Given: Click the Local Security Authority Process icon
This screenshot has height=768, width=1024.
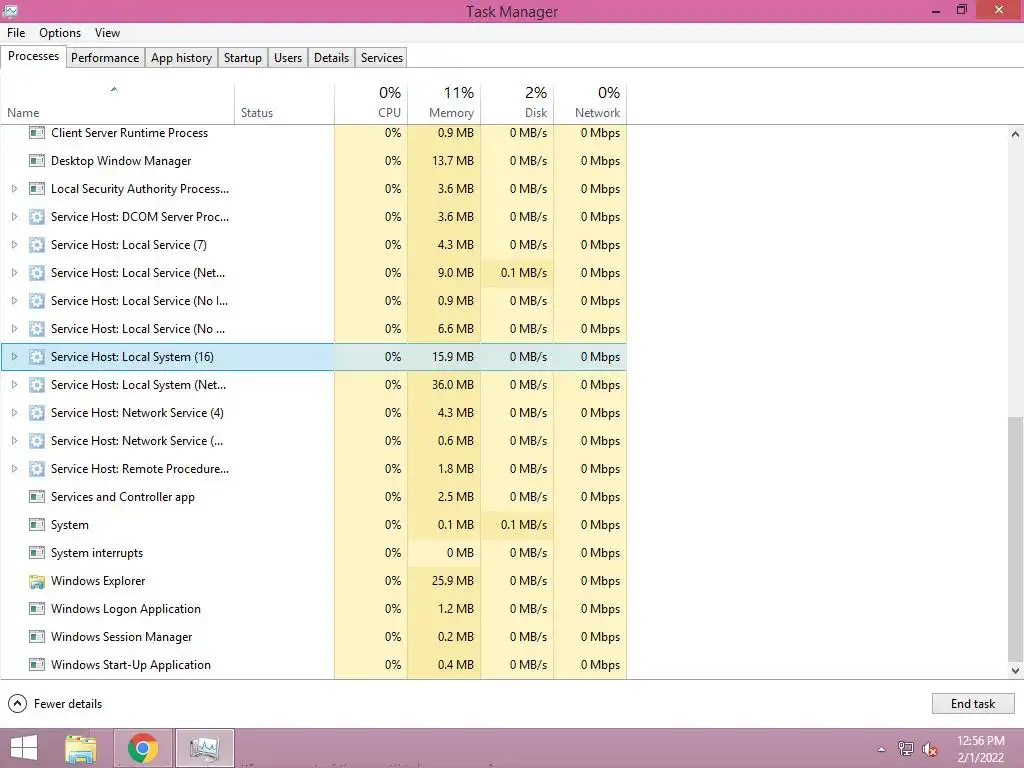Looking at the screenshot, I should tap(37, 189).
